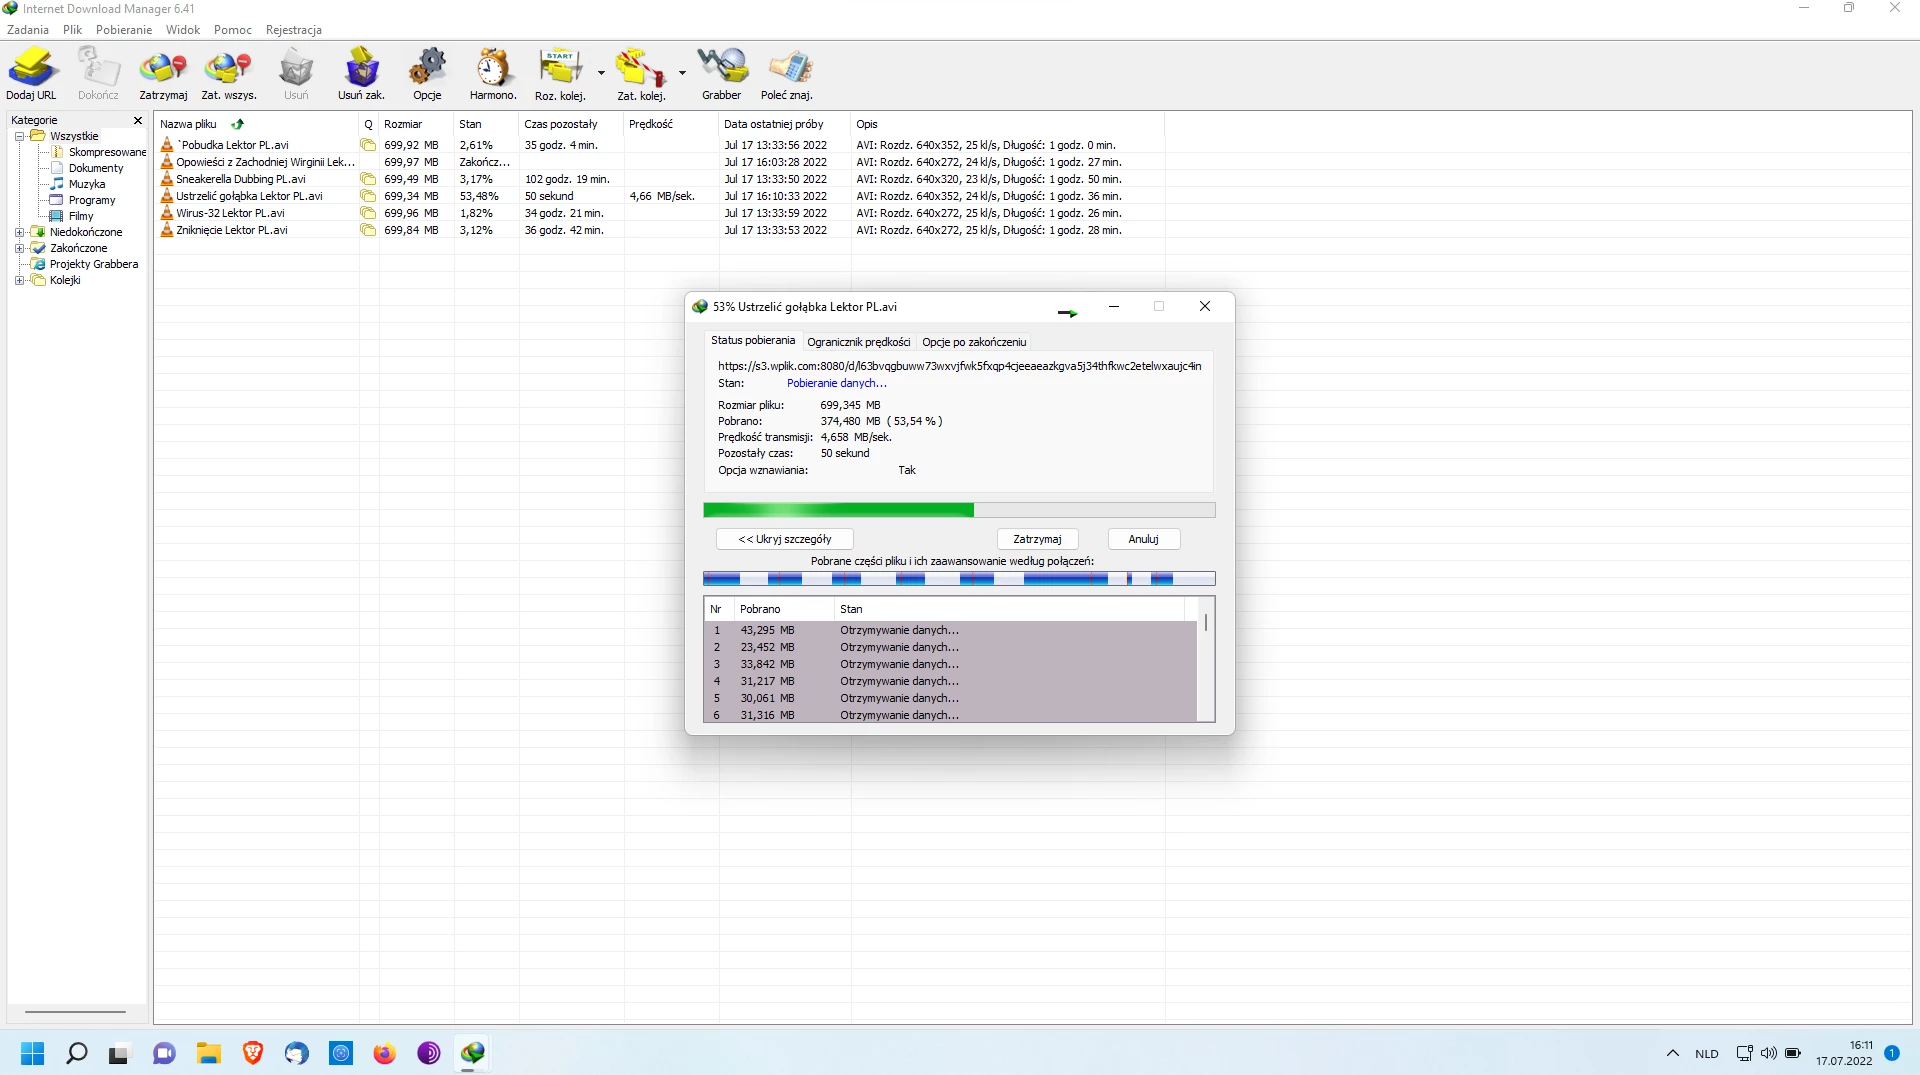This screenshot has width=1920, height=1075.
Task: Open the Widok menu
Action: 183,30
